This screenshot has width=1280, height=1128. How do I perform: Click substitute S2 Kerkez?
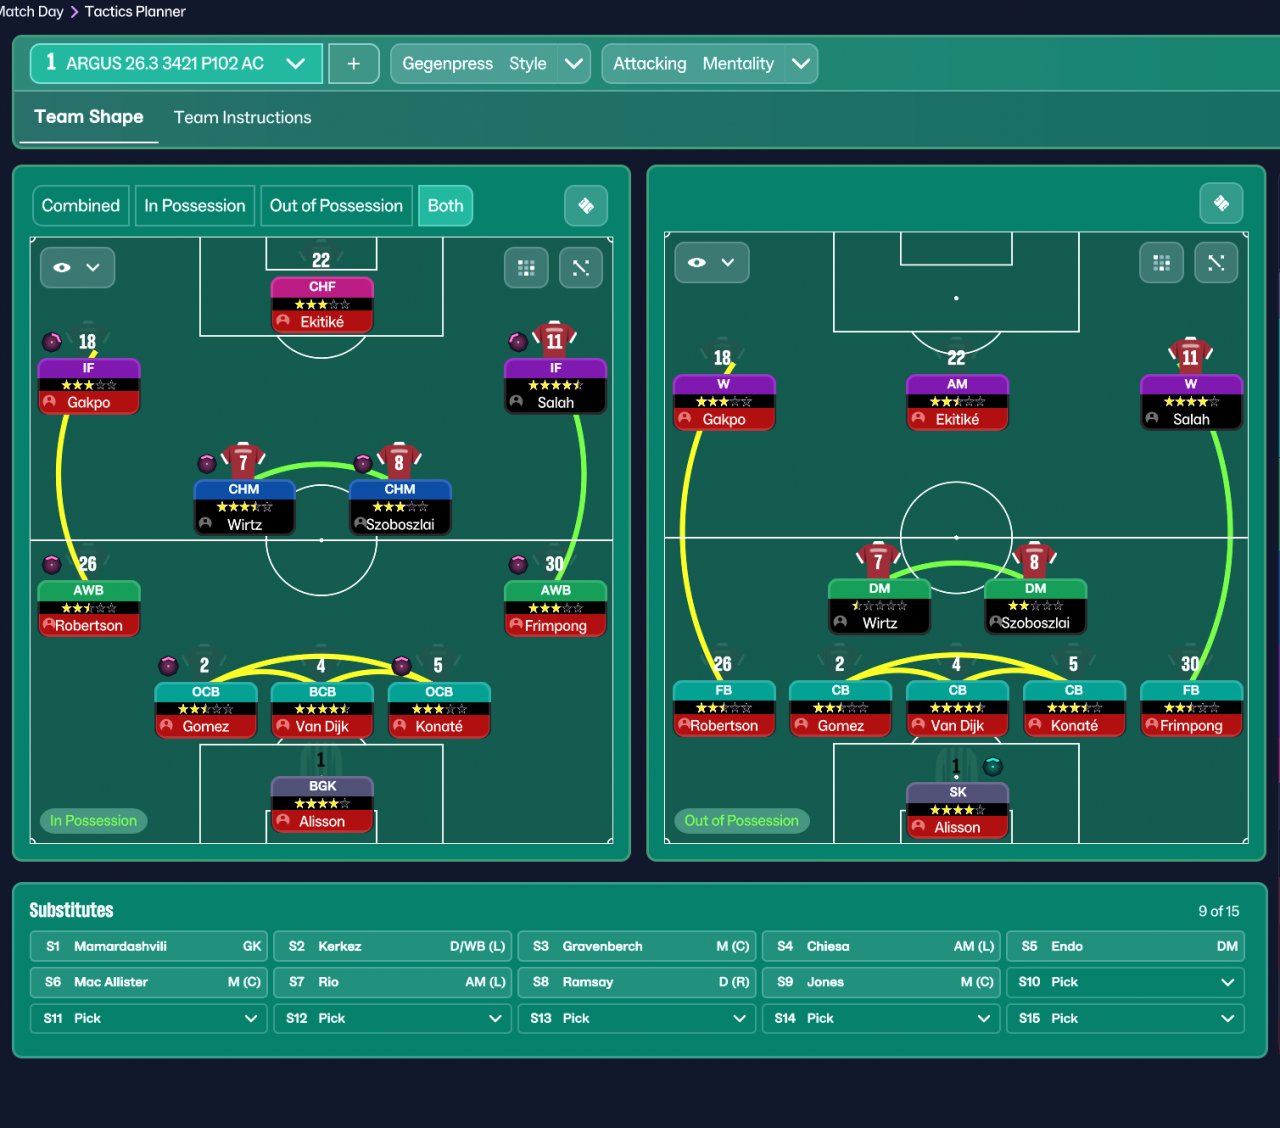(393, 946)
